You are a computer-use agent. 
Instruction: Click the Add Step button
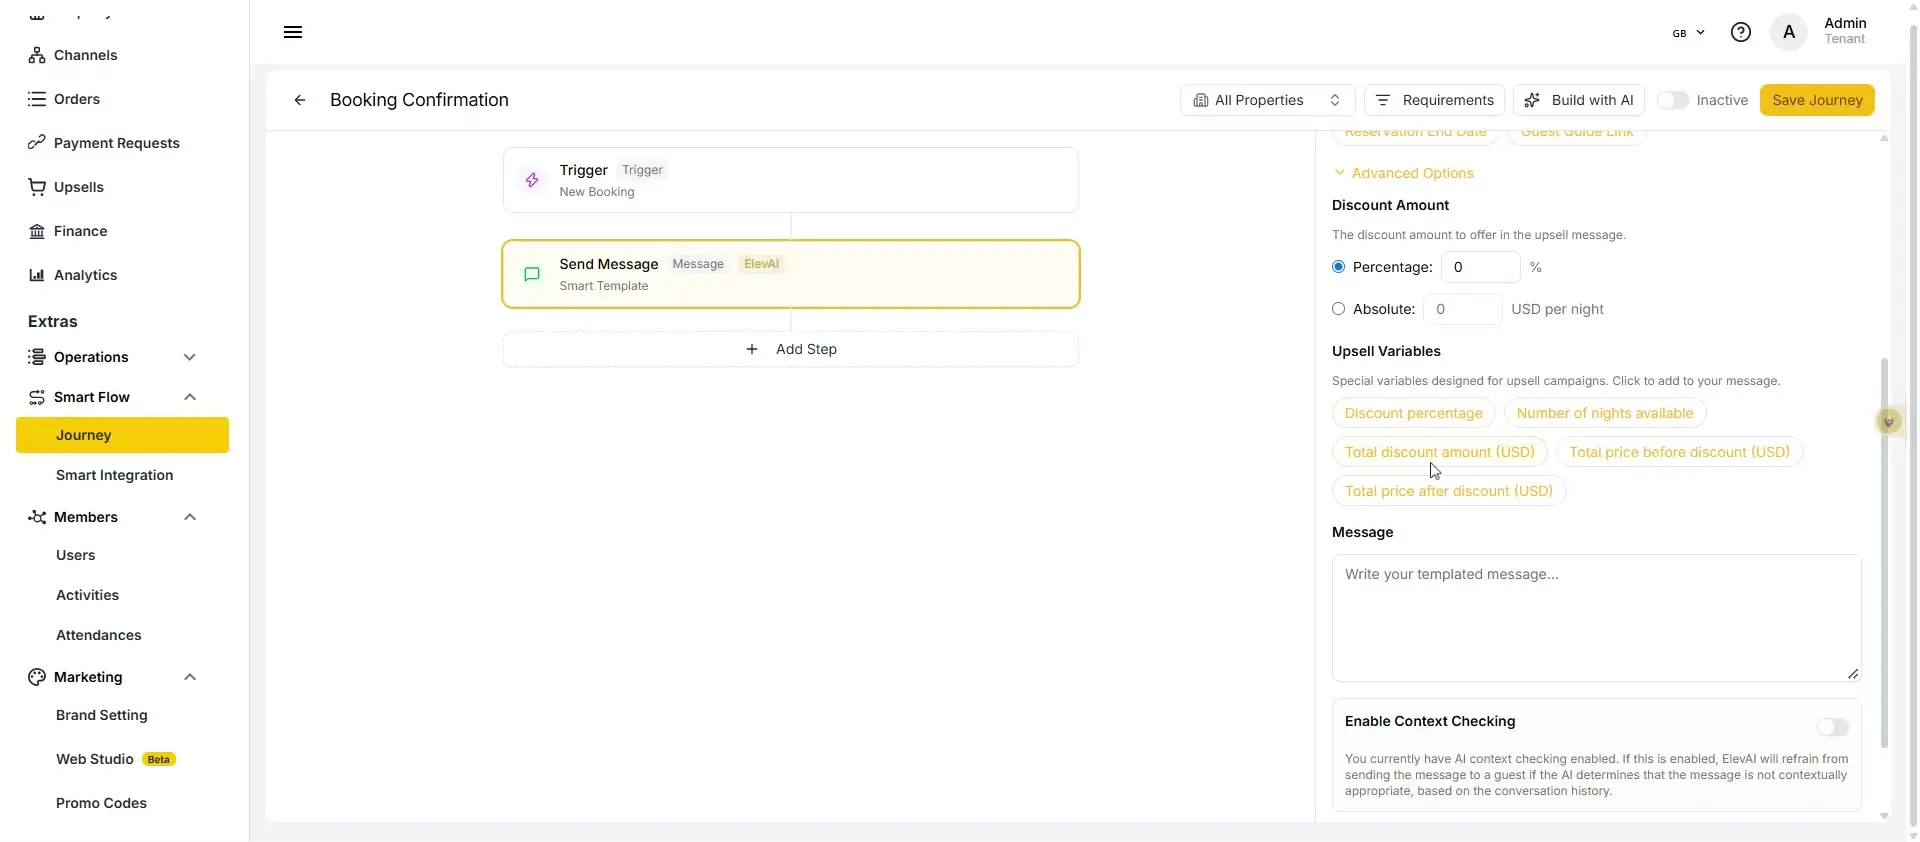(x=791, y=349)
